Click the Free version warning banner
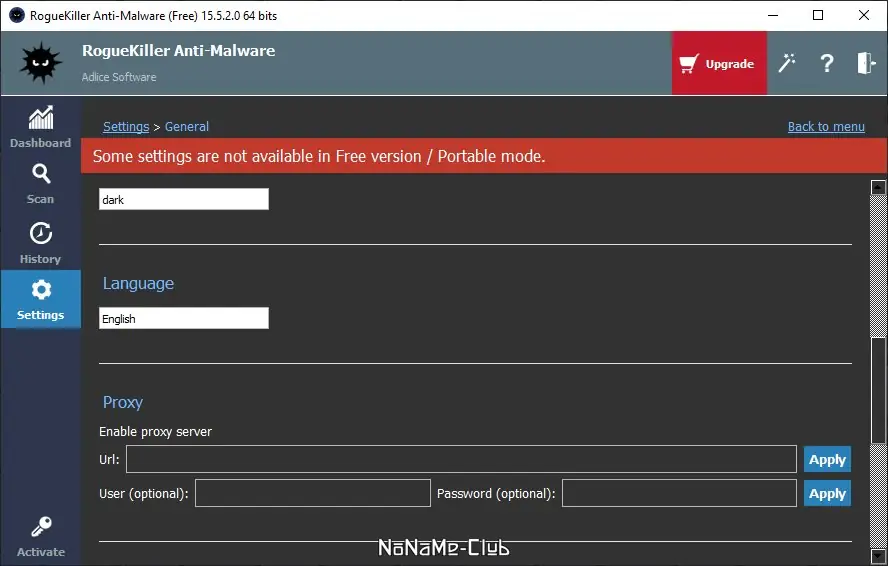 coord(484,156)
